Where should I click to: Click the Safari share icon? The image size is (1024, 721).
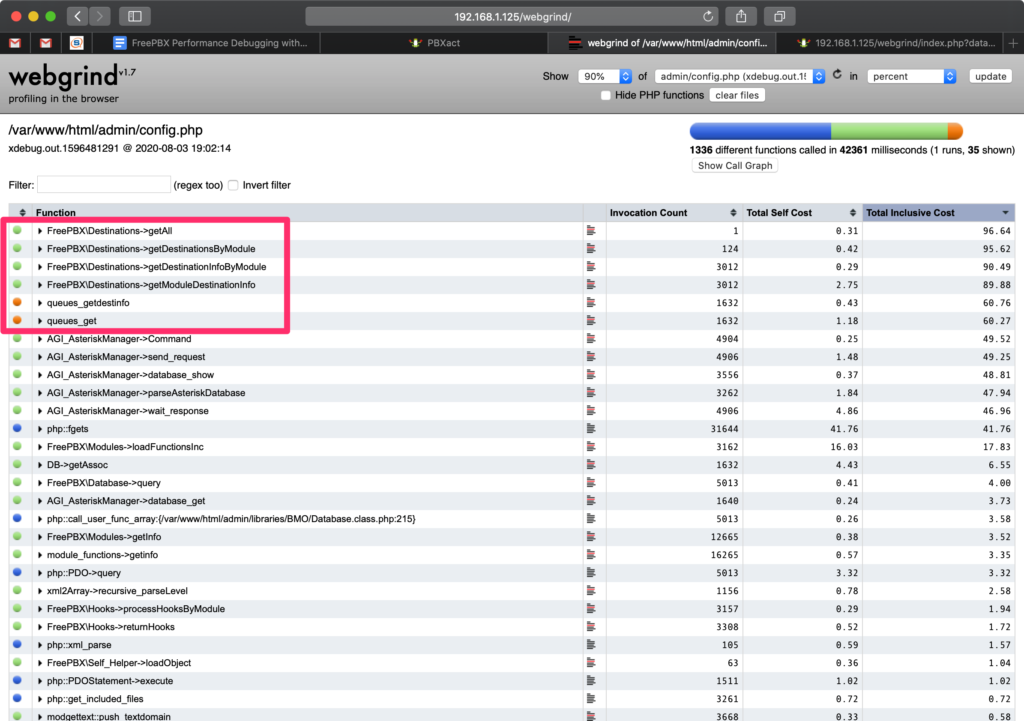tap(740, 15)
